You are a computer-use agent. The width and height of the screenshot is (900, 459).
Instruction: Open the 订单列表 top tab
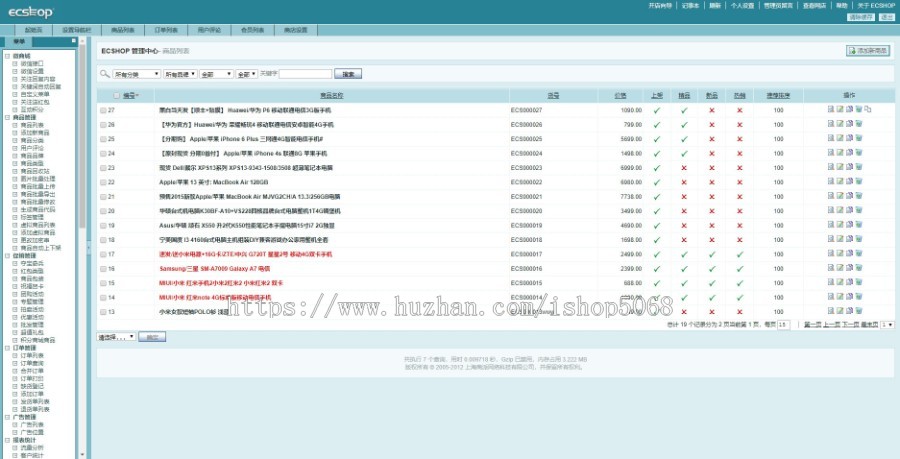tap(166, 30)
